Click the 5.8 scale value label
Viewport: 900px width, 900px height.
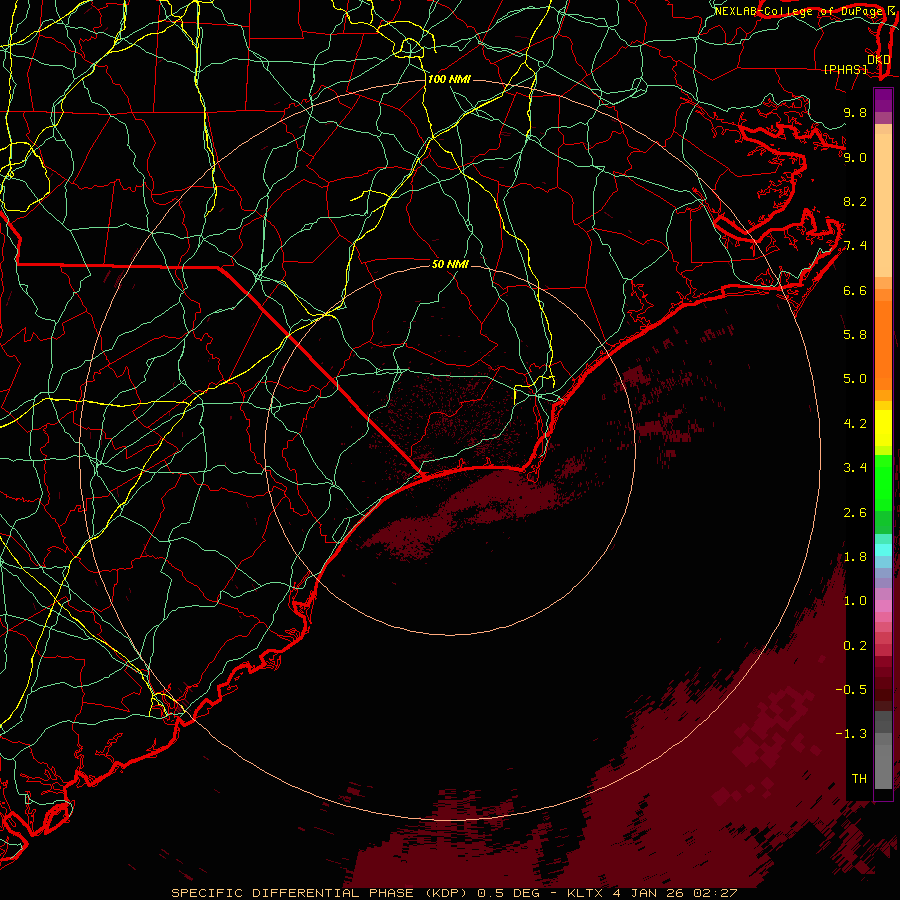pos(855,335)
